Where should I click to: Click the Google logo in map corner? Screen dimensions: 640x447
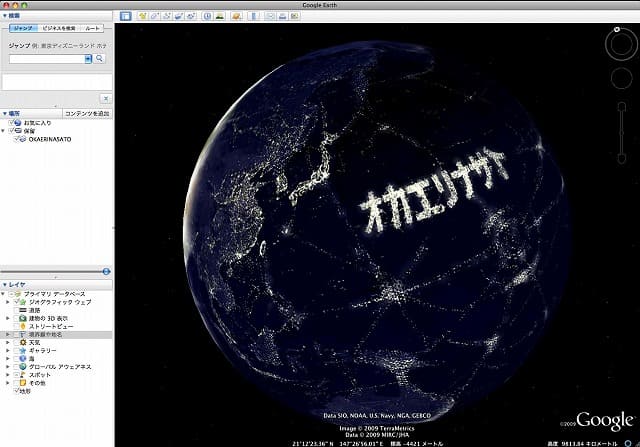point(605,420)
